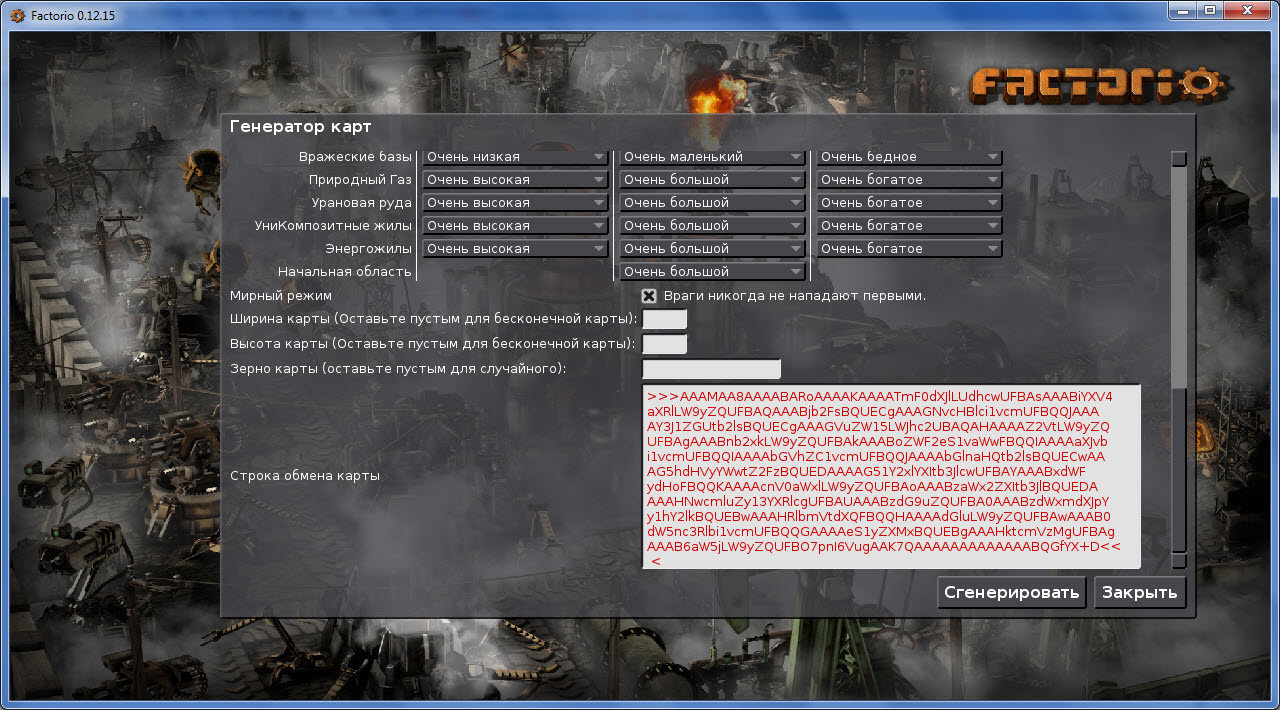Click the Враги никогда не нападают первыми label
This screenshot has height=710, width=1280.
794,296
